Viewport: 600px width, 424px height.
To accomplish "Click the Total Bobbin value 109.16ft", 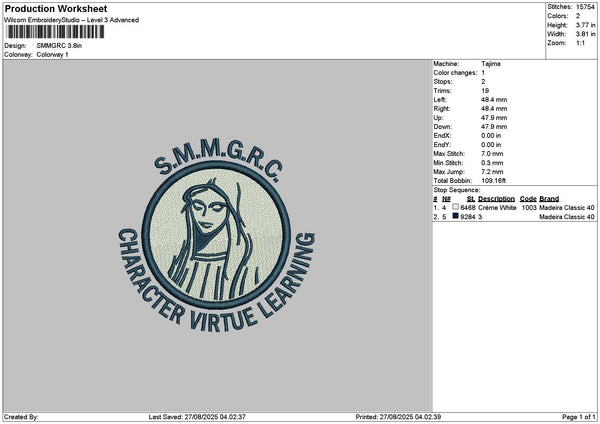I will click(x=494, y=181).
